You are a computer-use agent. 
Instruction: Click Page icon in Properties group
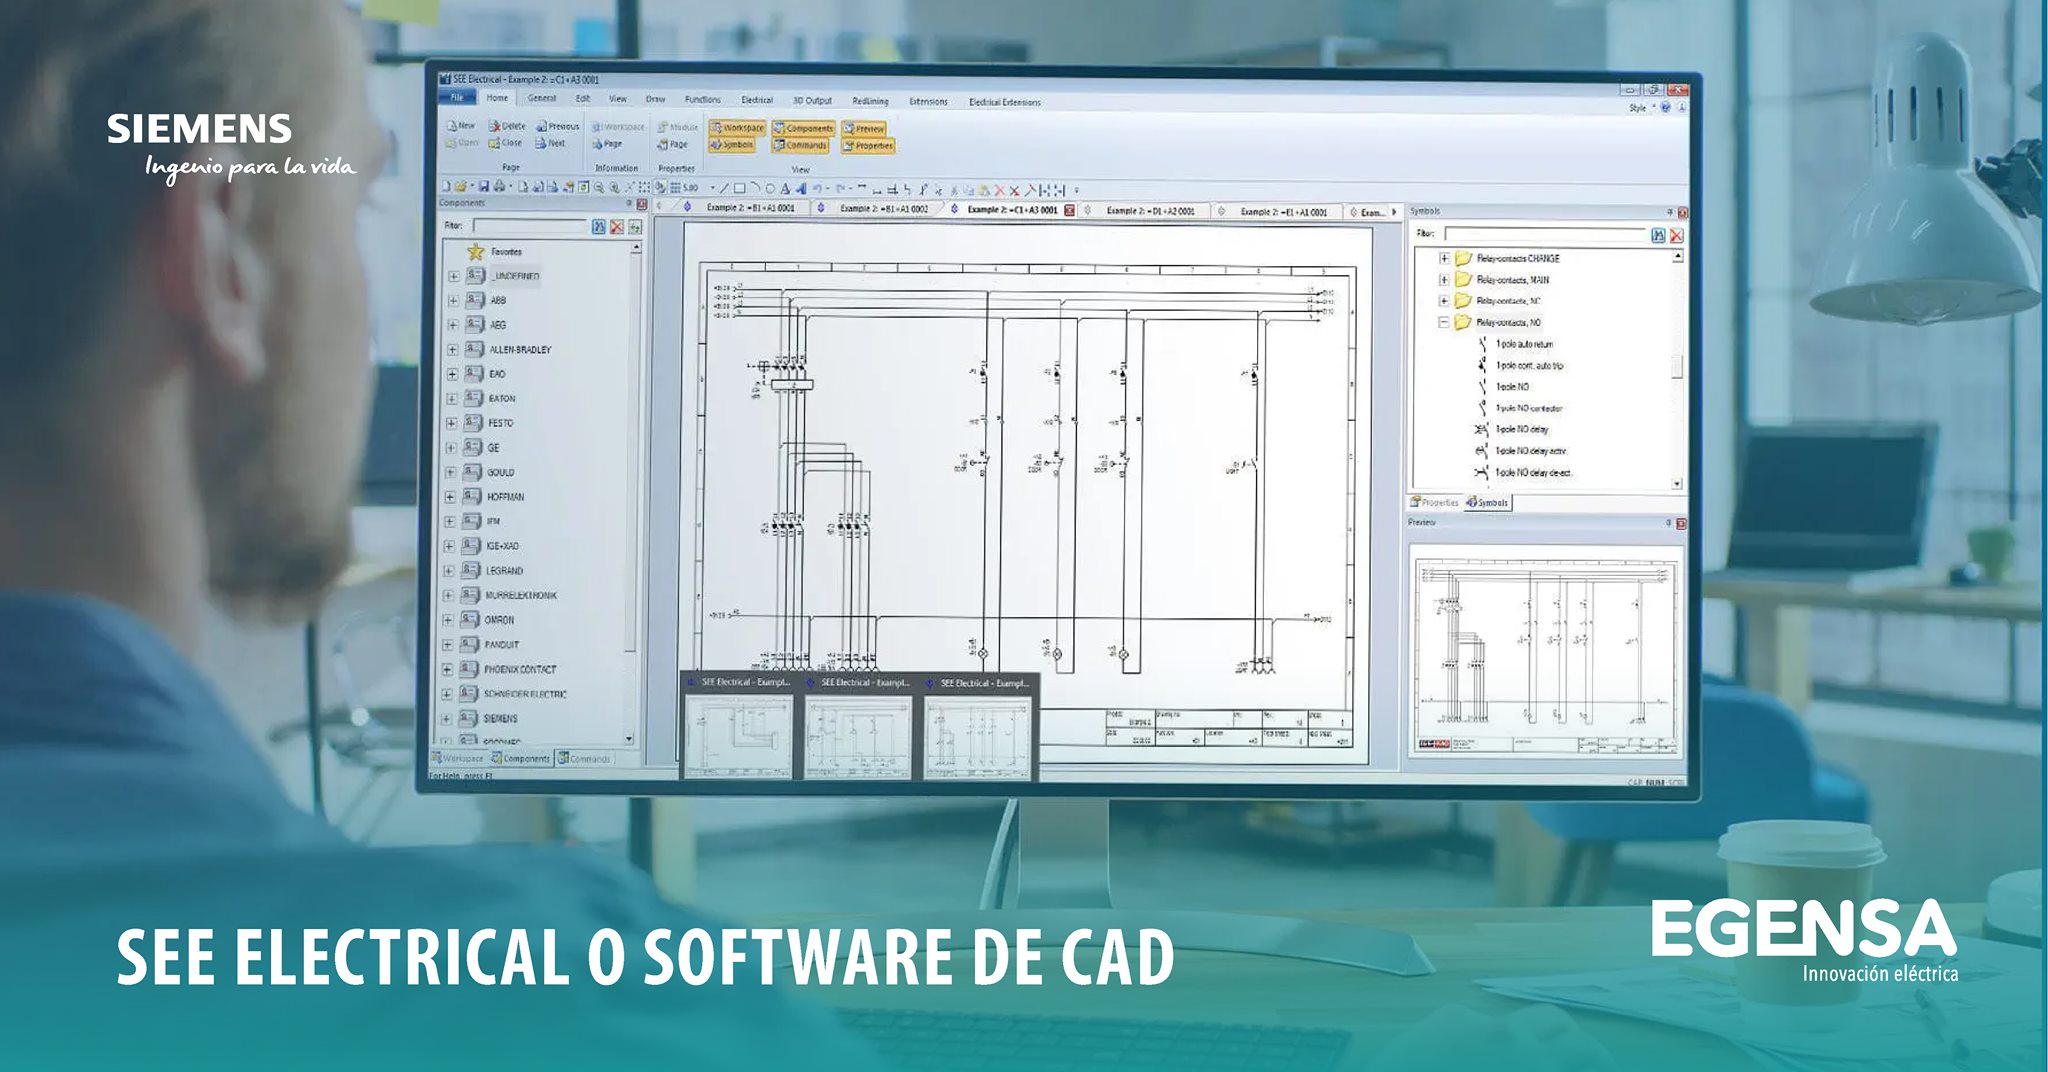pos(662,144)
